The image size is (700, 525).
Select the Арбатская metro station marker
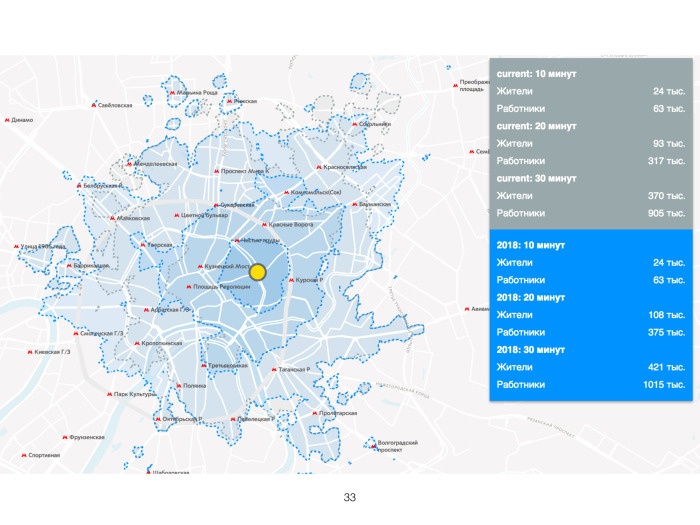click(x=146, y=310)
